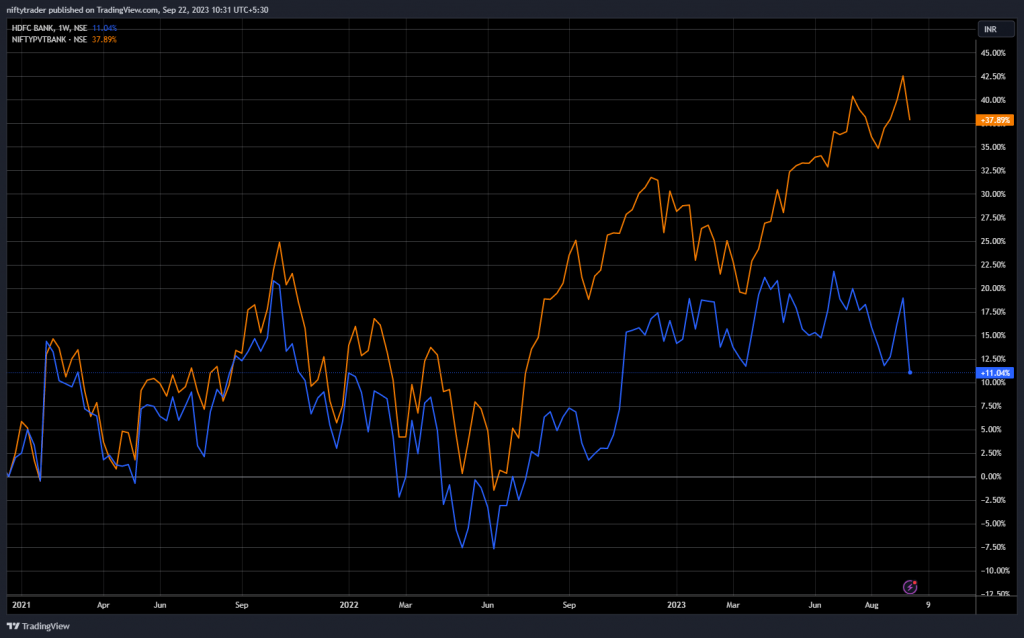Click the purple lightning flash icon
The image size is (1024, 638).
click(x=910, y=587)
